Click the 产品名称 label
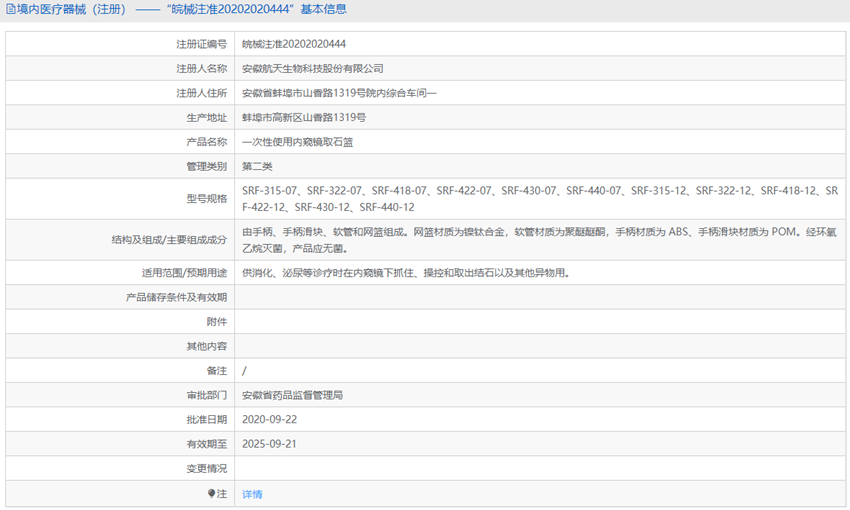850x510 pixels. click(207, 142)
